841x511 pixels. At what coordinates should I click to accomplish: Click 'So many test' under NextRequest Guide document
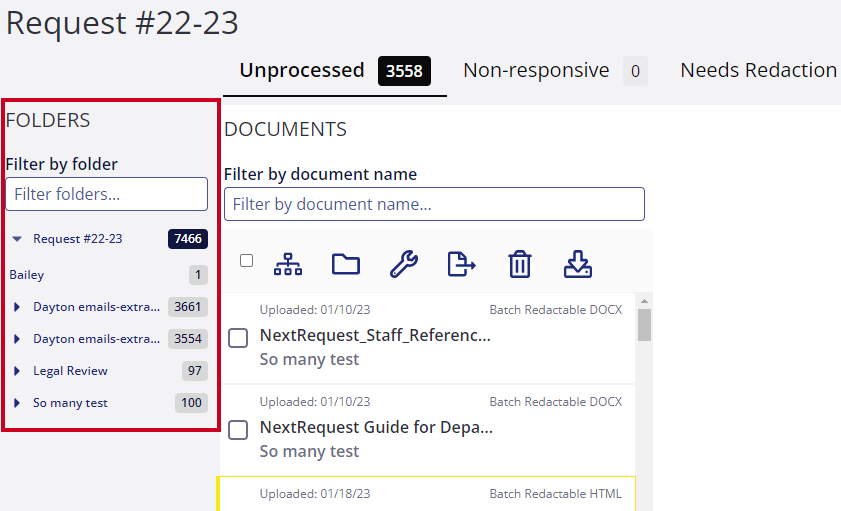click(309, 451)
